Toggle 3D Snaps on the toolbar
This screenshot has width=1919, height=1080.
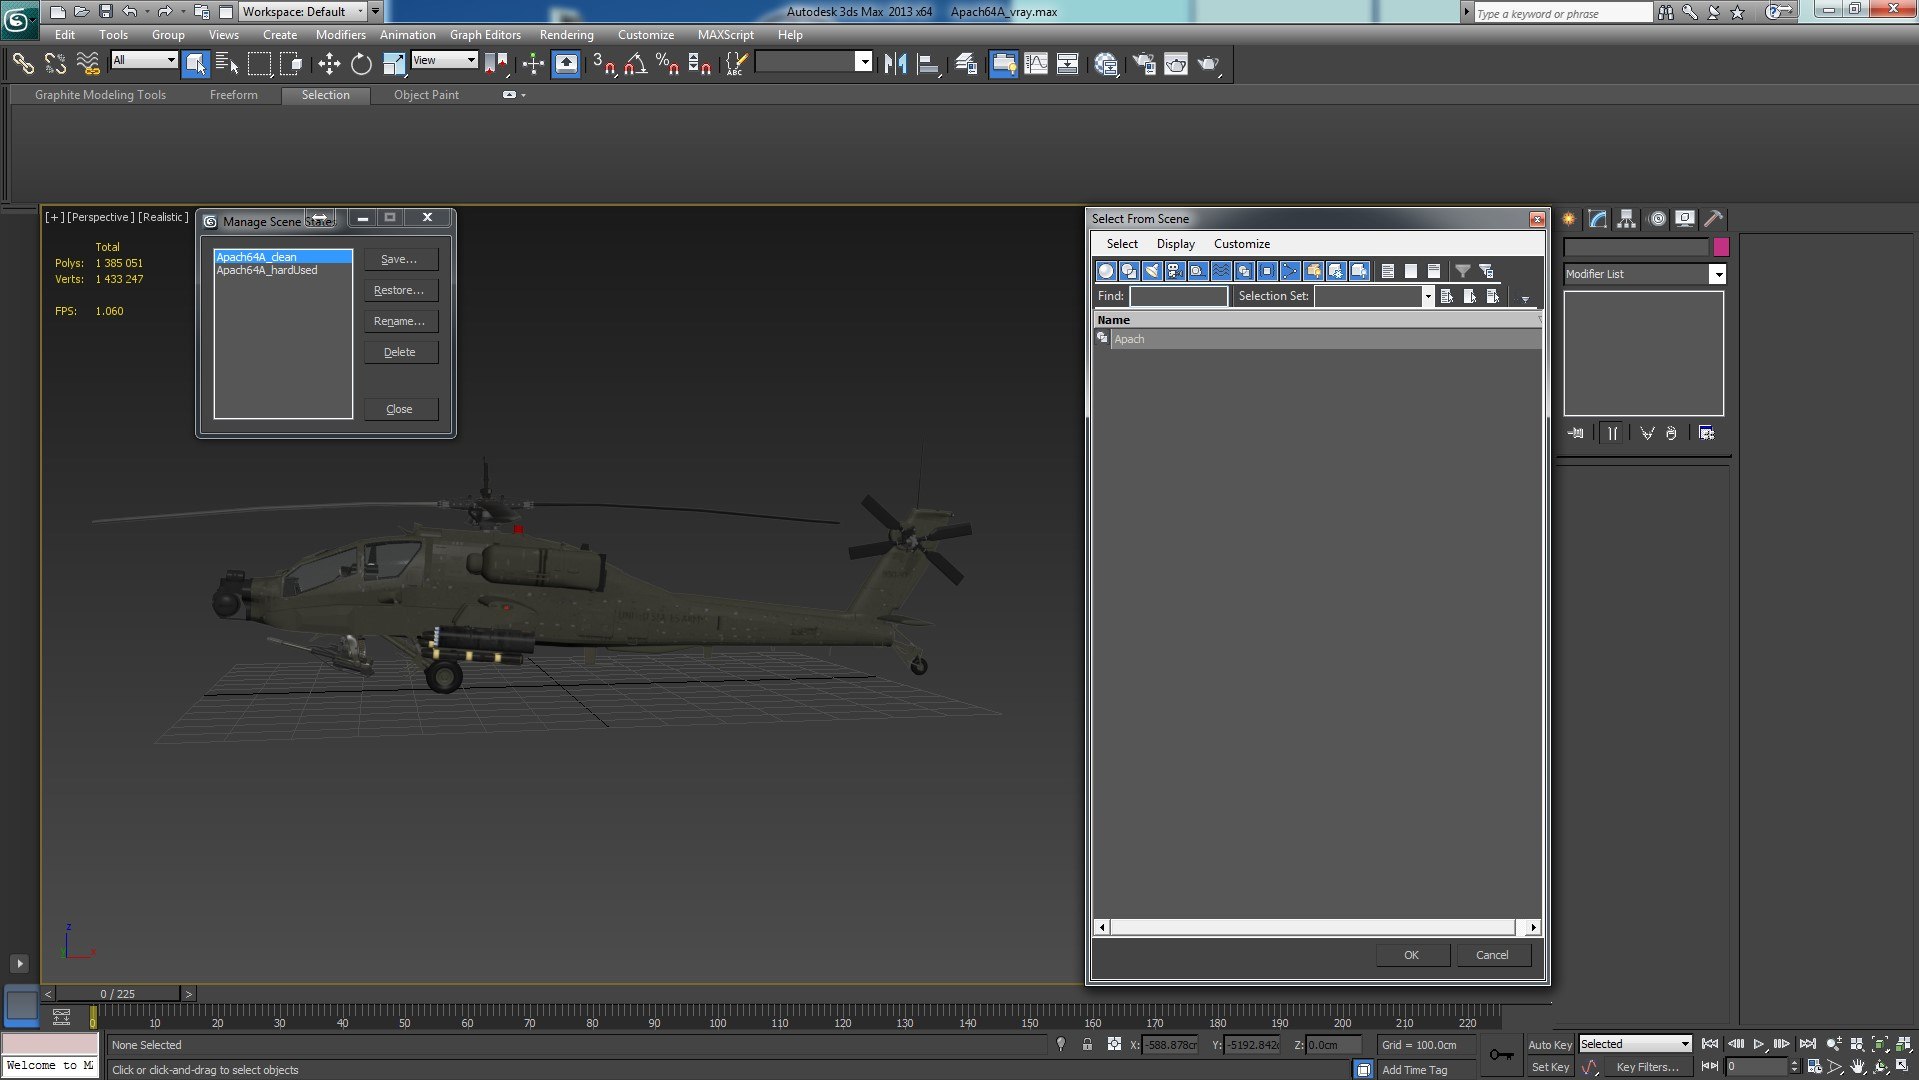tap(603, 64)
